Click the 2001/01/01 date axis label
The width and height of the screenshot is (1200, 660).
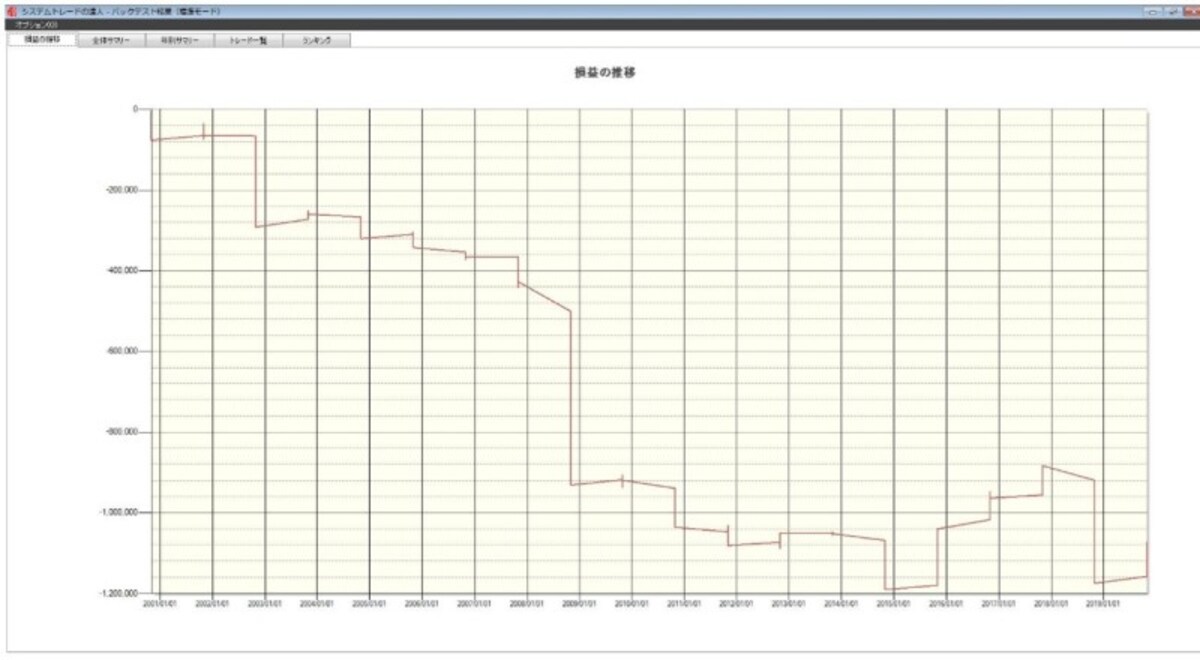click(x=160, y=604)
